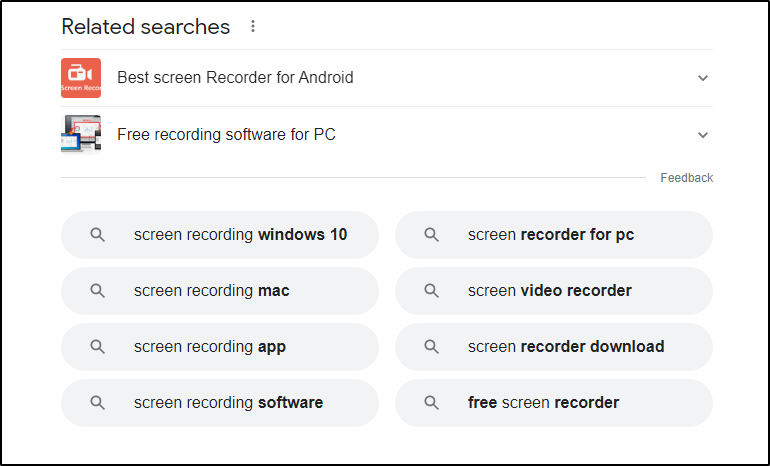Click search icon for screen recording app
770x466 pixels.
pyautogui.click(x=97, y=347)
